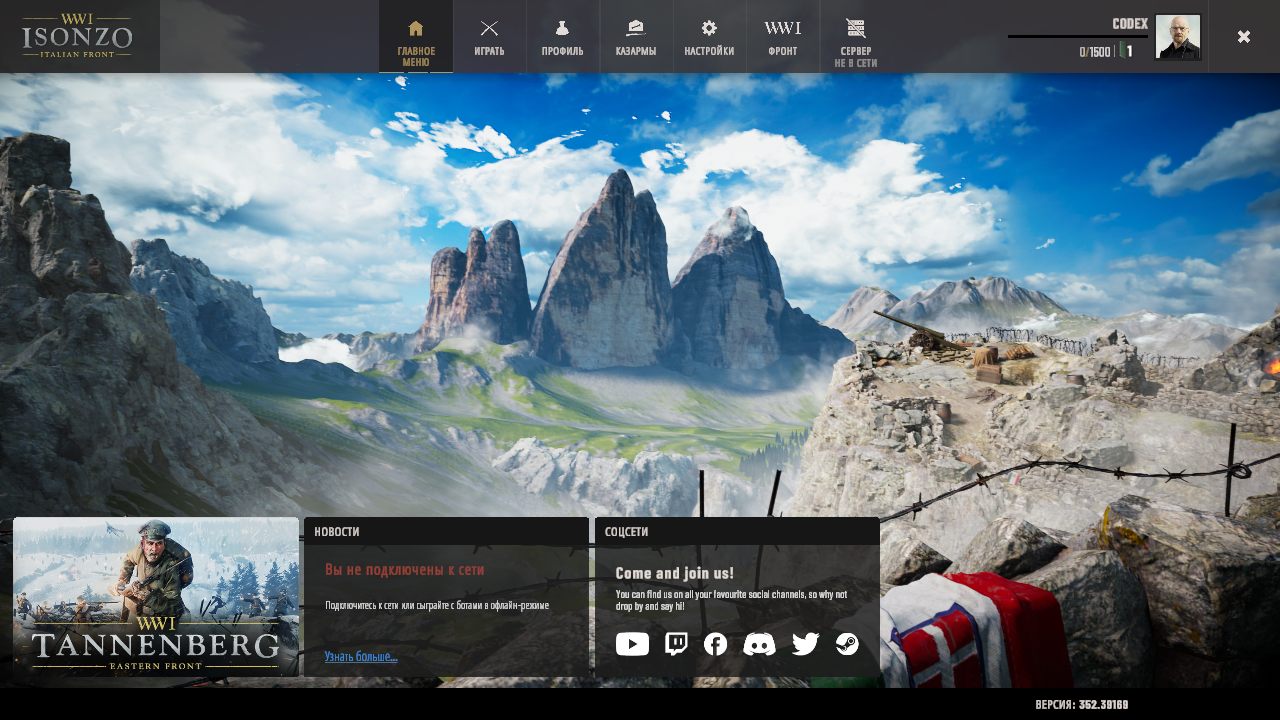Screen dimensions: 1280x720
Task: Follow the Узнать больше link
Action: click(x=360, y=657)
